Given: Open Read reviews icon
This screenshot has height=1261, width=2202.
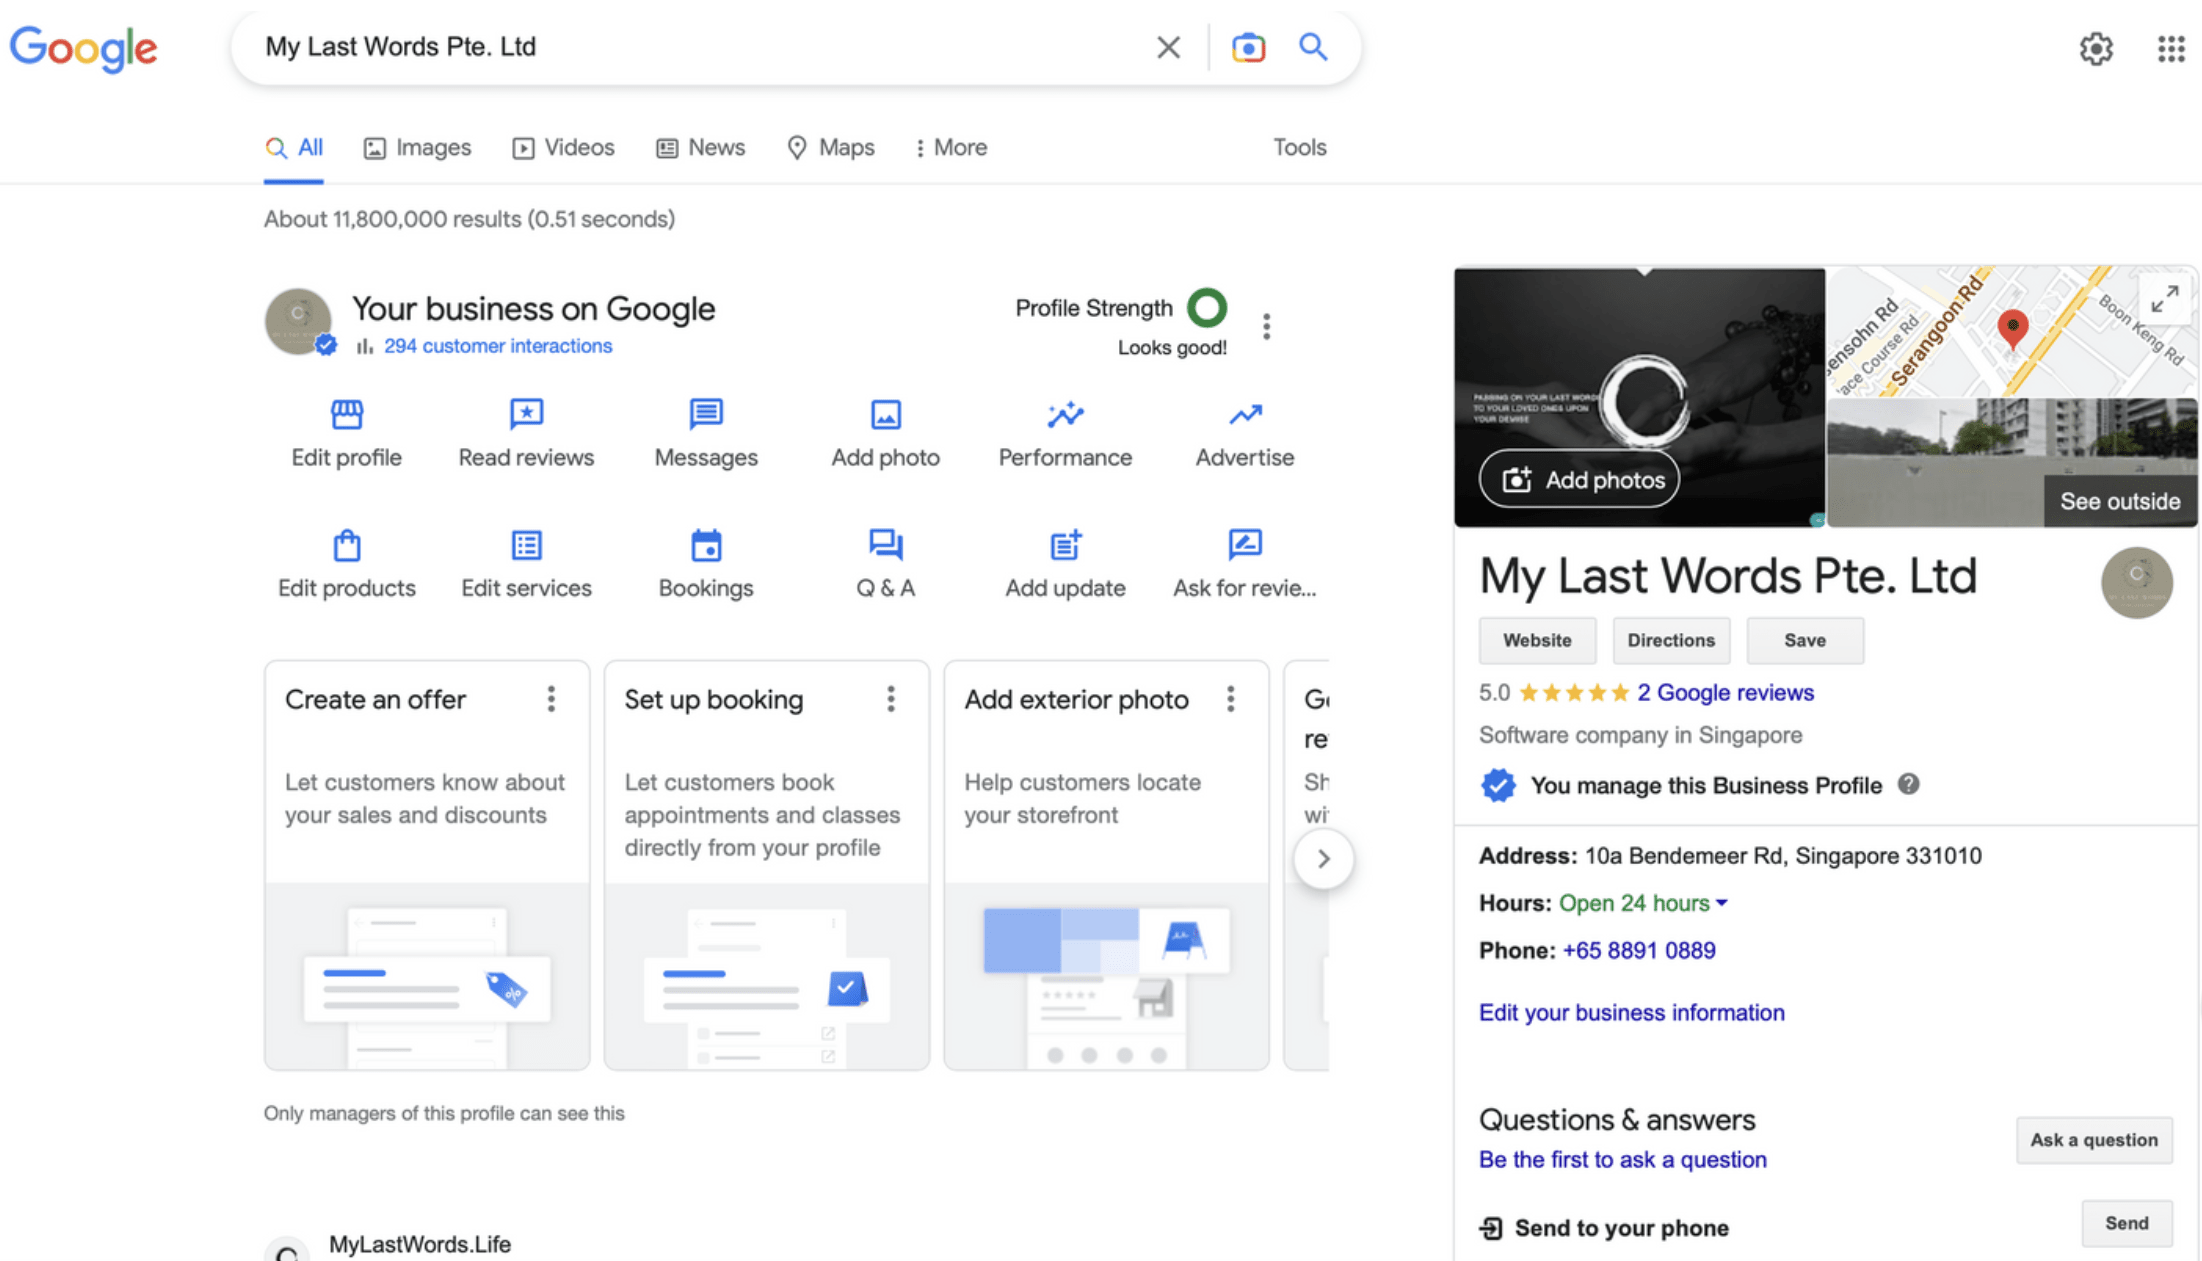Looking at the screenshot, I should [526, 414].
